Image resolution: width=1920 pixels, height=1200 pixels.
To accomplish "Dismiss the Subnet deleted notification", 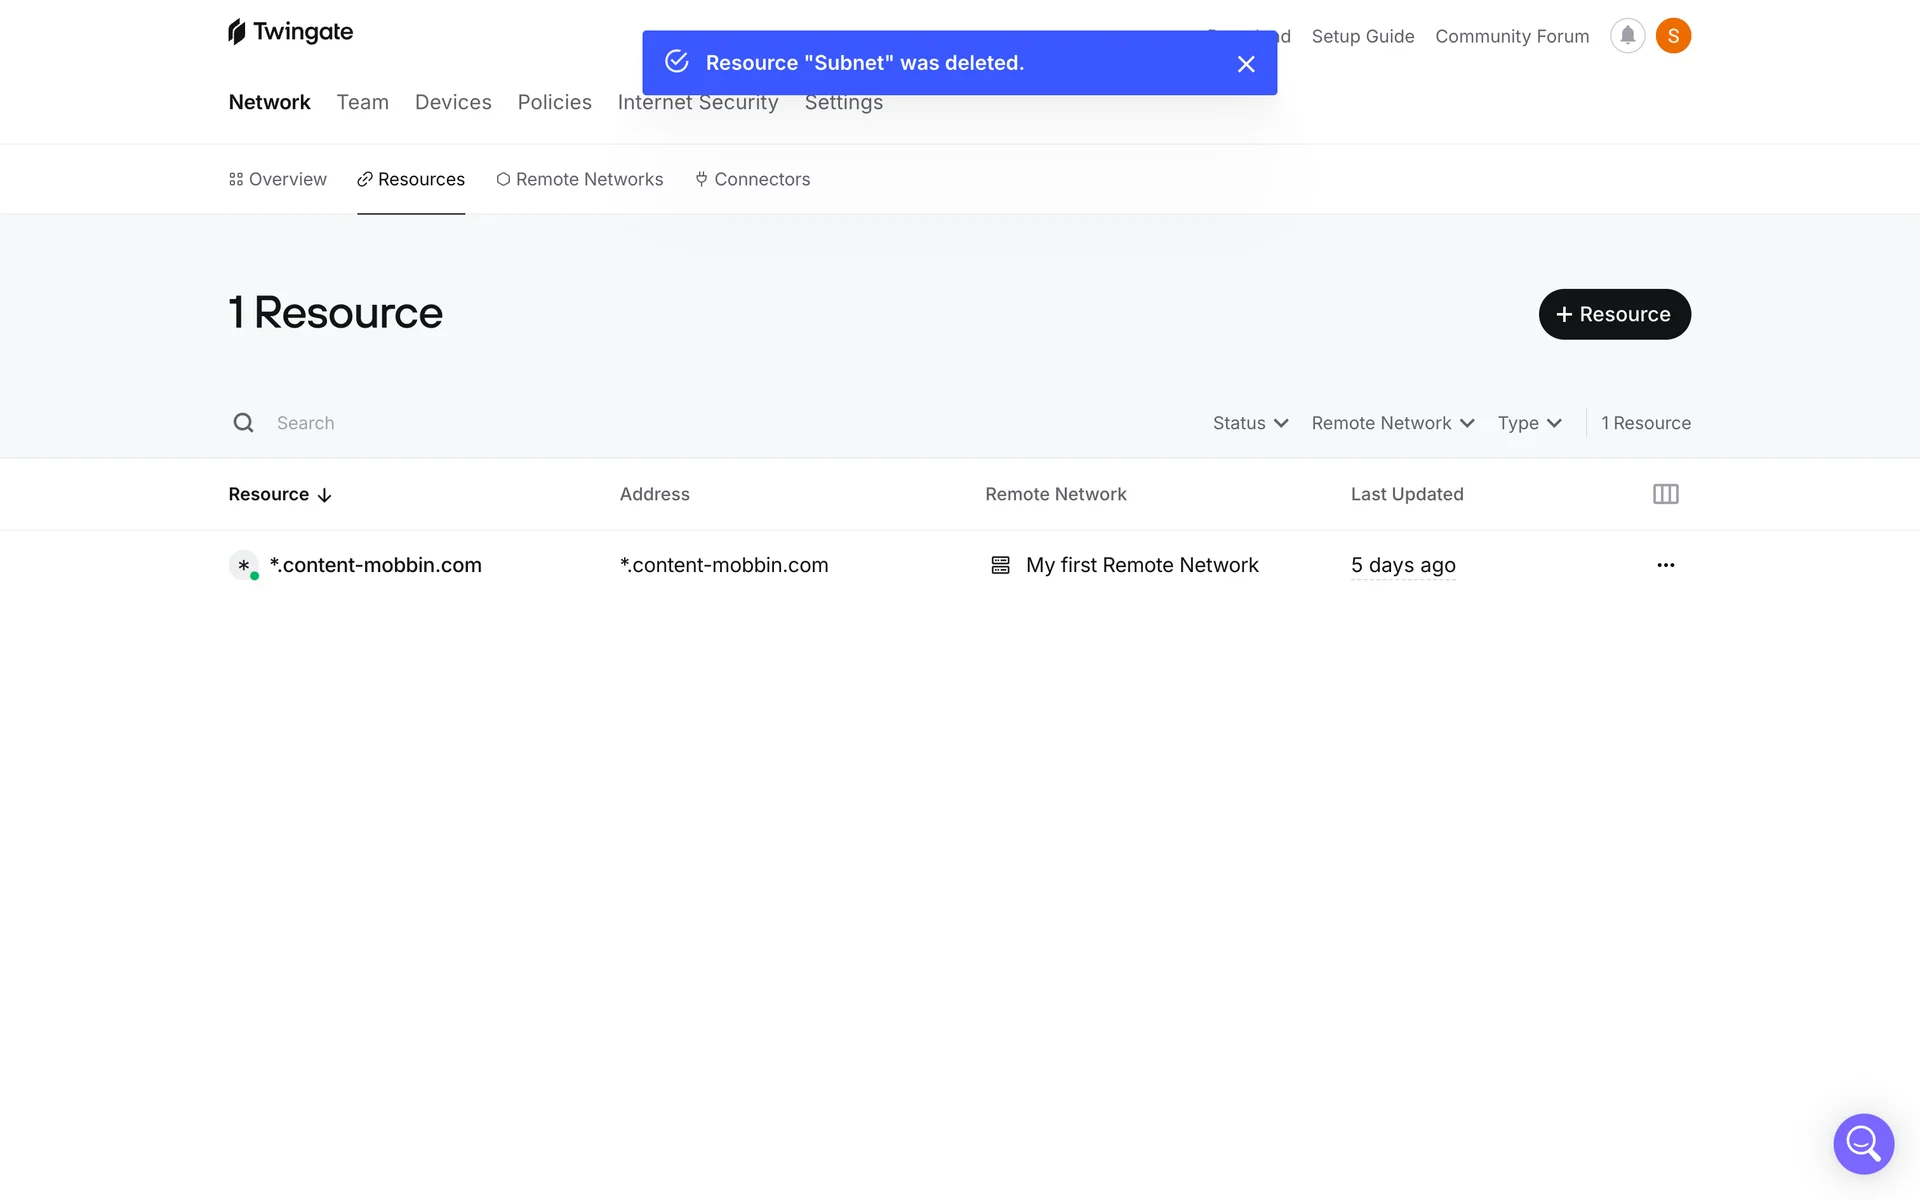I will tap(1245, 64).
